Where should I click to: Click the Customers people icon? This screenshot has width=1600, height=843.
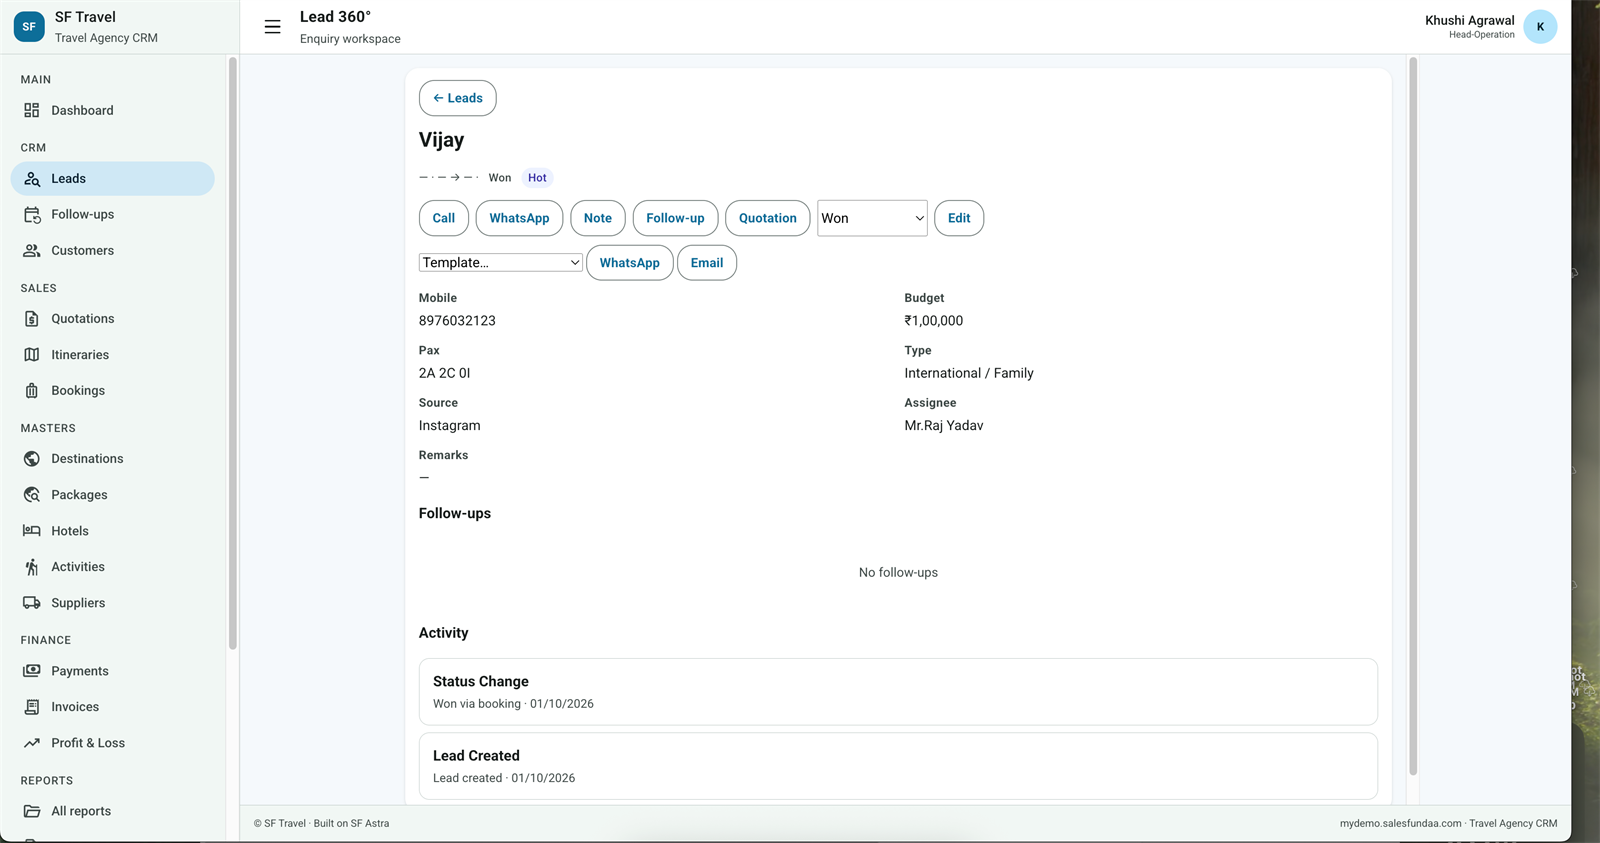[x=32, y=251]
